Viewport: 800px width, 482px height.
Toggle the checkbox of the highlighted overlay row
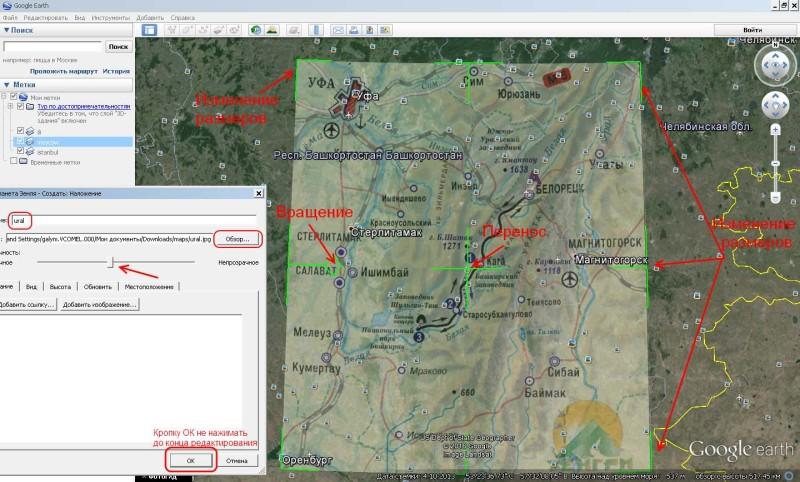pos(20,141)
